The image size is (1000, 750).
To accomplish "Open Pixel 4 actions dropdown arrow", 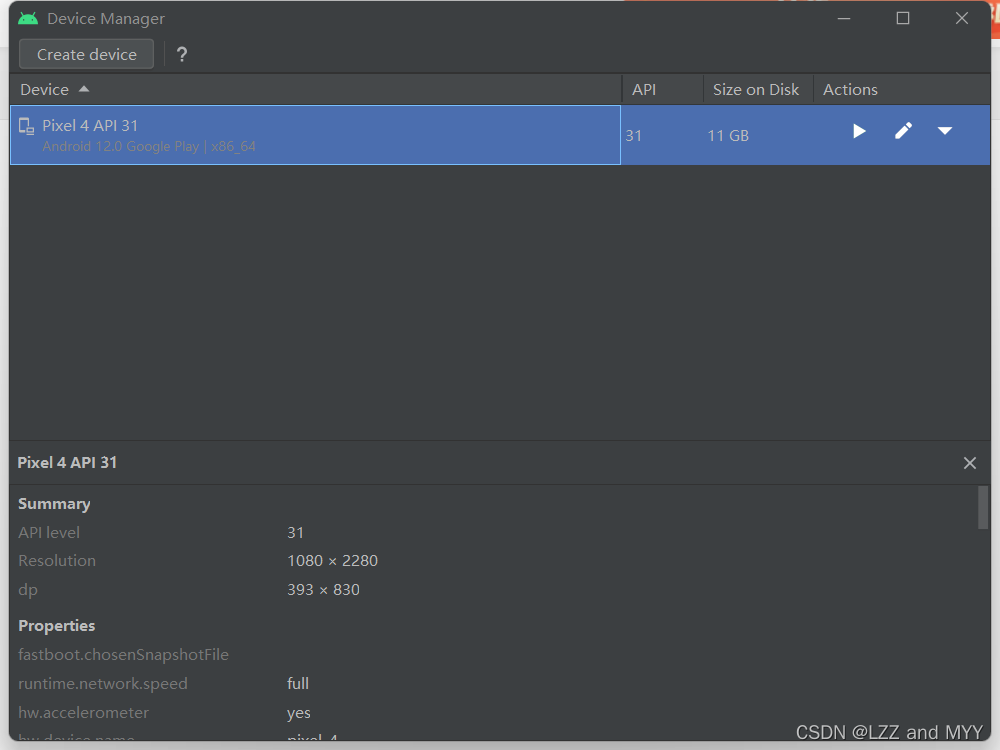I will tap(945, 131).
